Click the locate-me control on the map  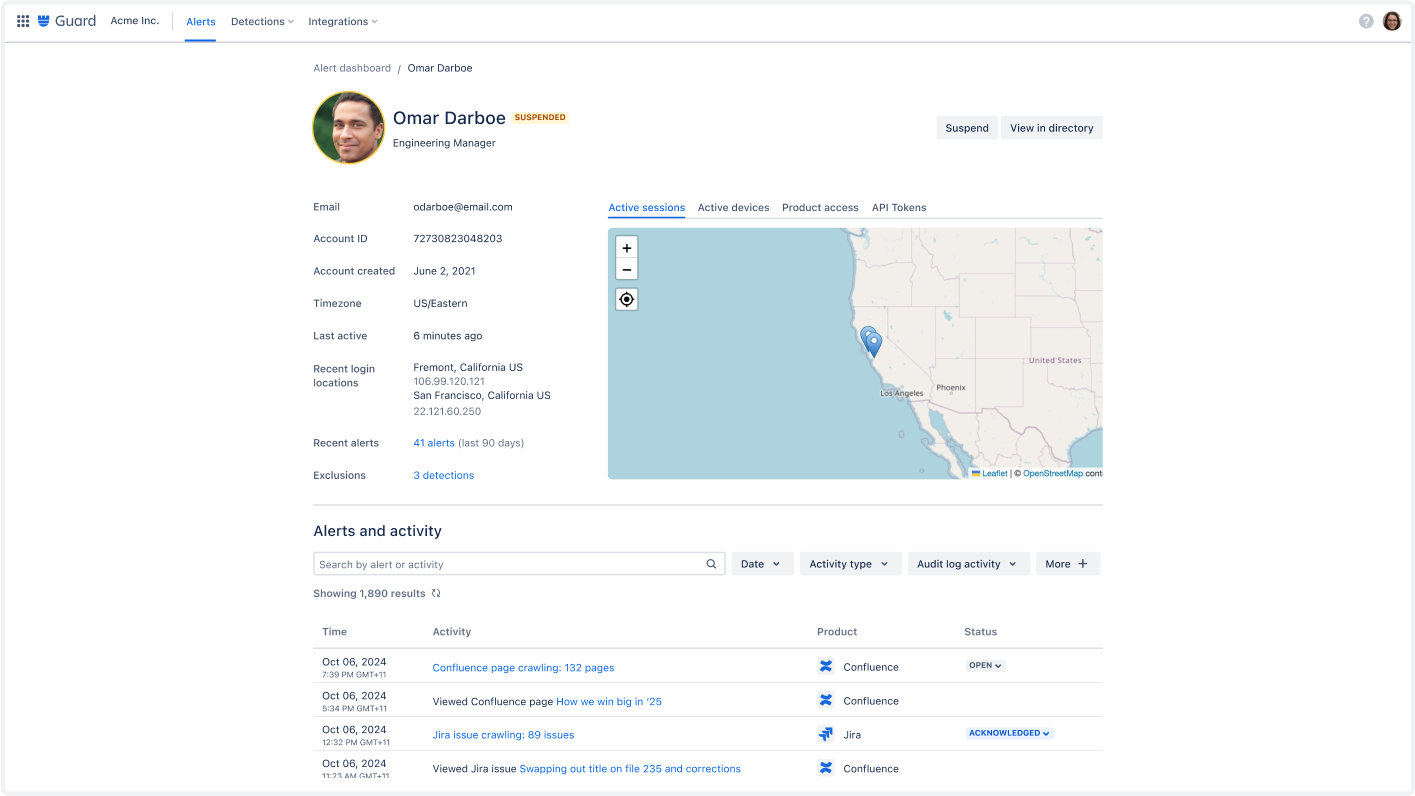click(626, 298)
